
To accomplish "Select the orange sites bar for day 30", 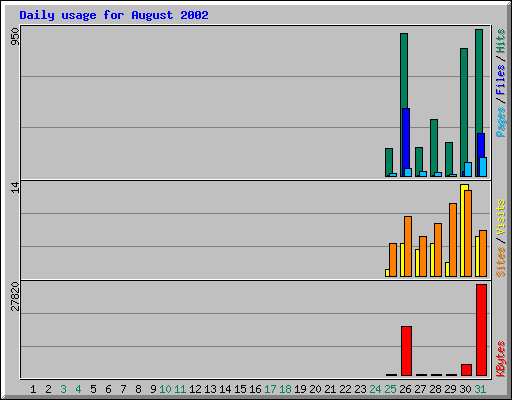I will [x=468, y=233].
